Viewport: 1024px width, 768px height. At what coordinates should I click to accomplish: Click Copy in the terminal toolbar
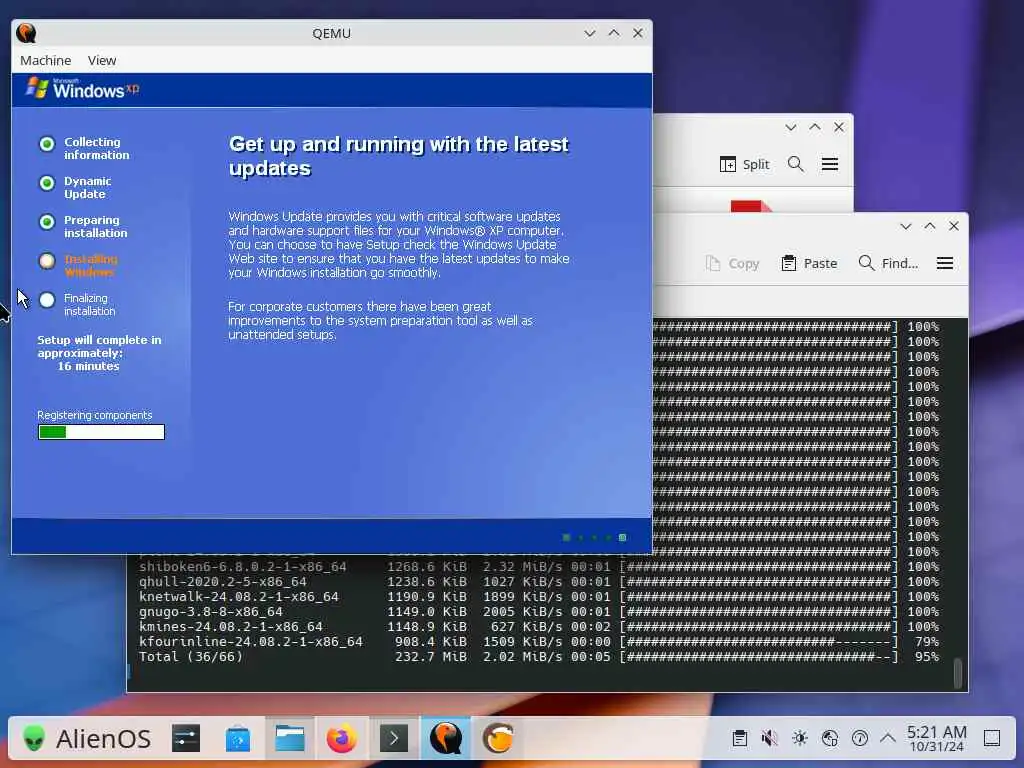pyautogui.click(x=732, y=263)
